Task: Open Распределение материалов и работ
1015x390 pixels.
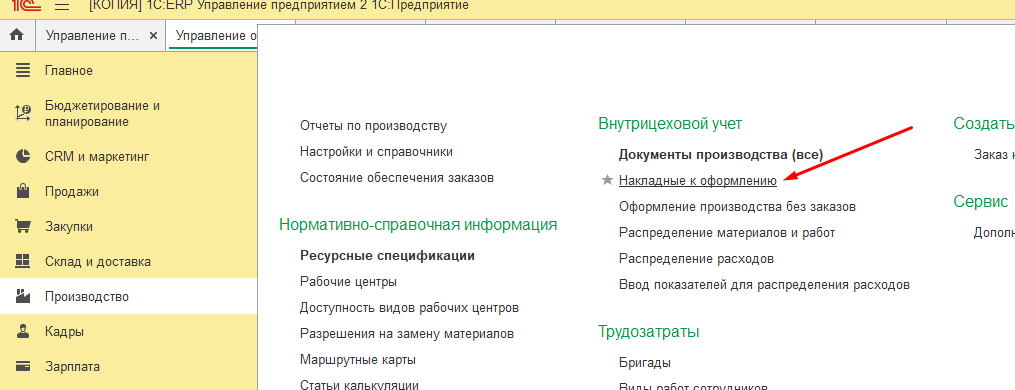Action: [x=727, y=233]
